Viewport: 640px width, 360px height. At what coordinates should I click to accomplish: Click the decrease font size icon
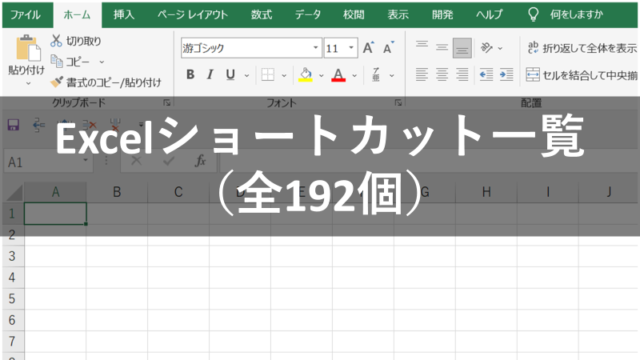[388, 48]
